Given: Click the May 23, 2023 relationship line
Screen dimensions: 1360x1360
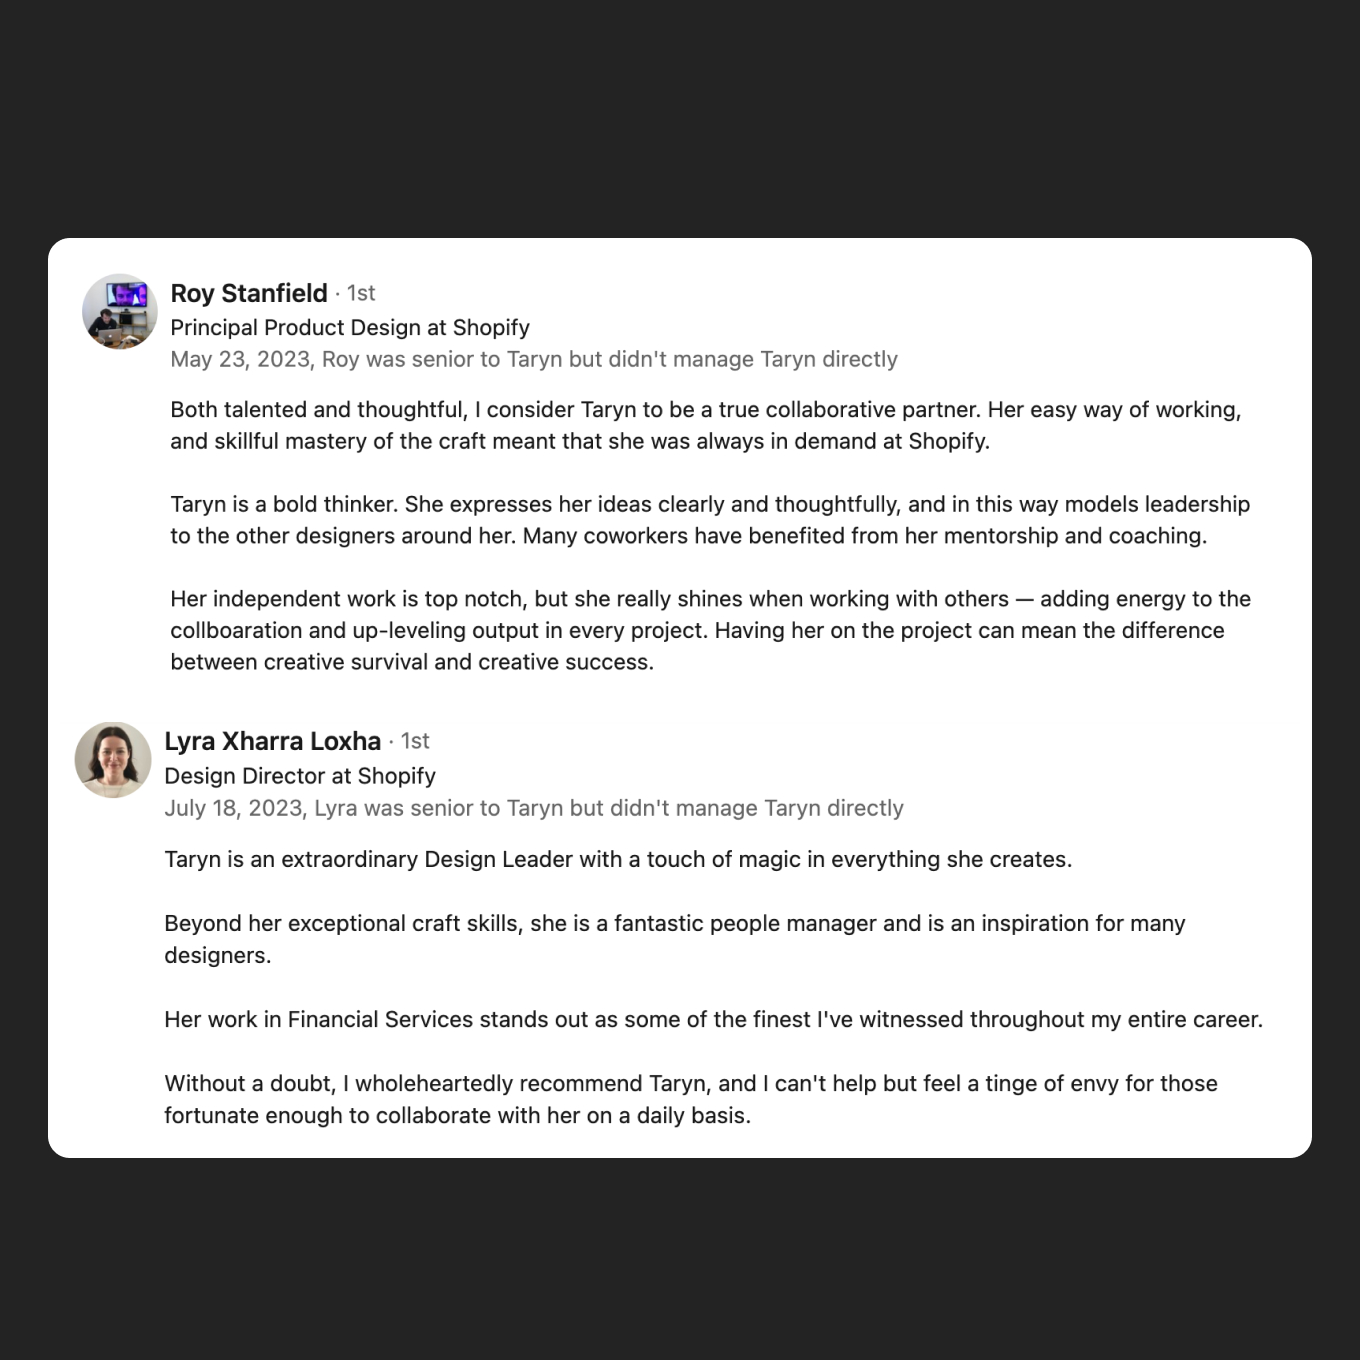Looking at the screenshot, I should coord(534,359).
